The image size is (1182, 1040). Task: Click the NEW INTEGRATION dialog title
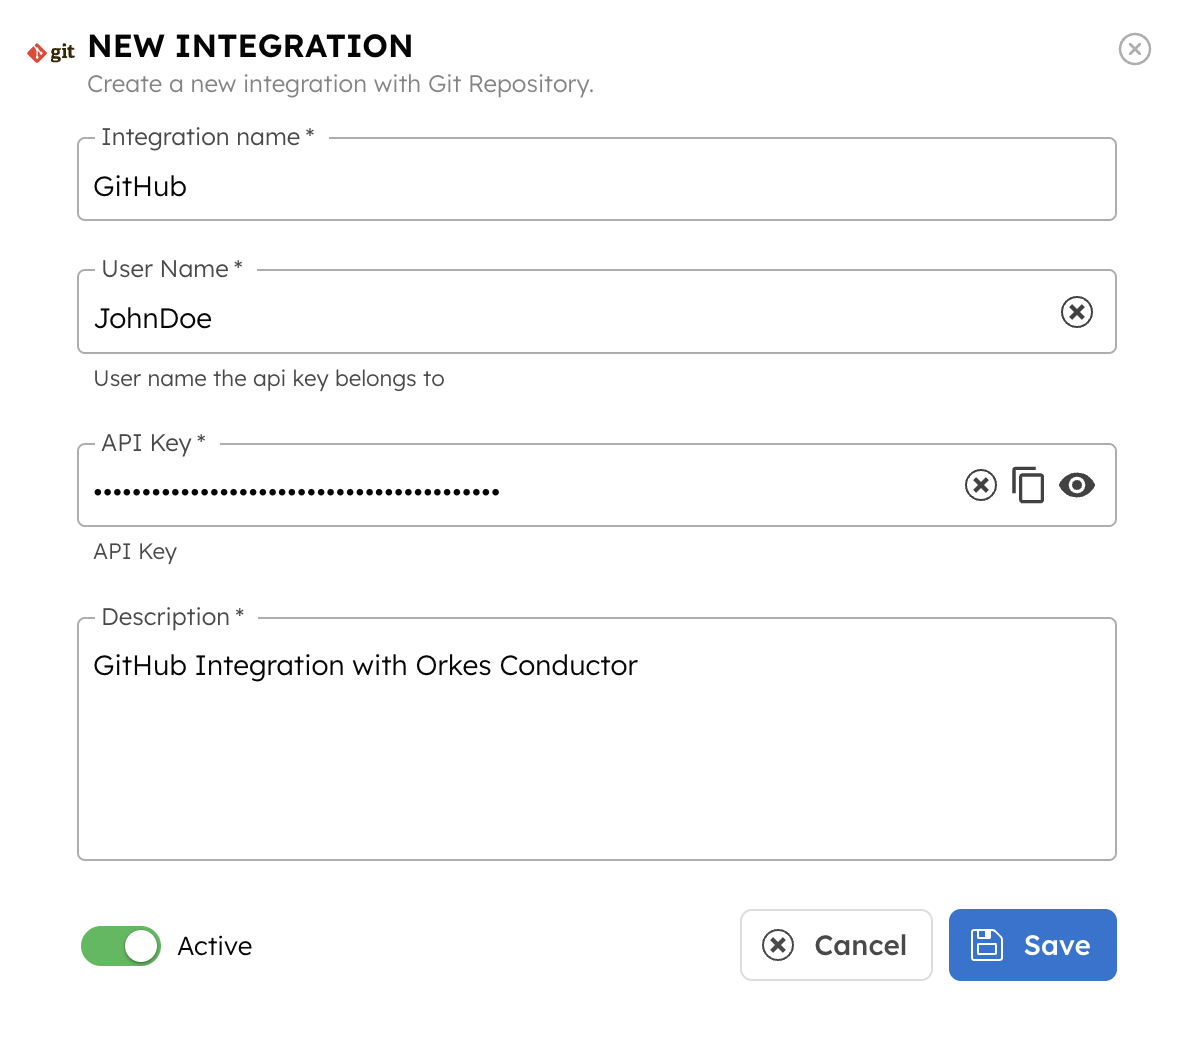[x=250, y=46]
